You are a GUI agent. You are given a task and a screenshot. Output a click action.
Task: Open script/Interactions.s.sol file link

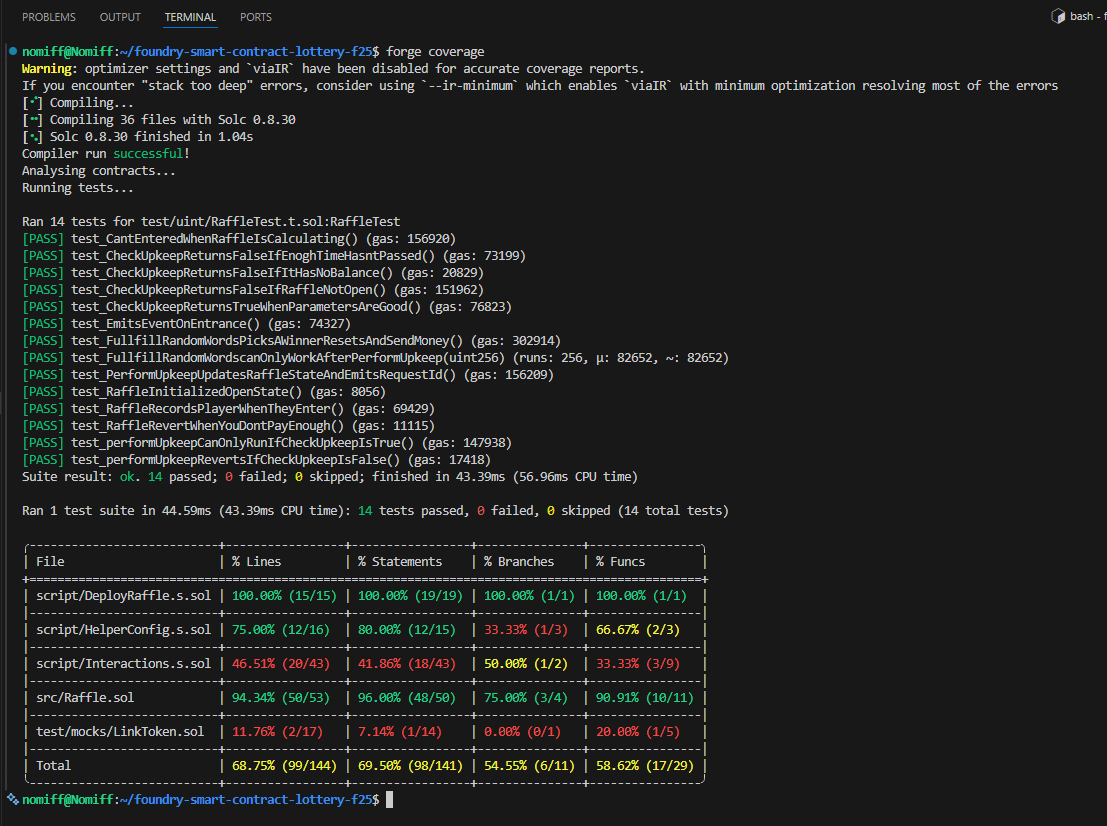tap(124, 663)
